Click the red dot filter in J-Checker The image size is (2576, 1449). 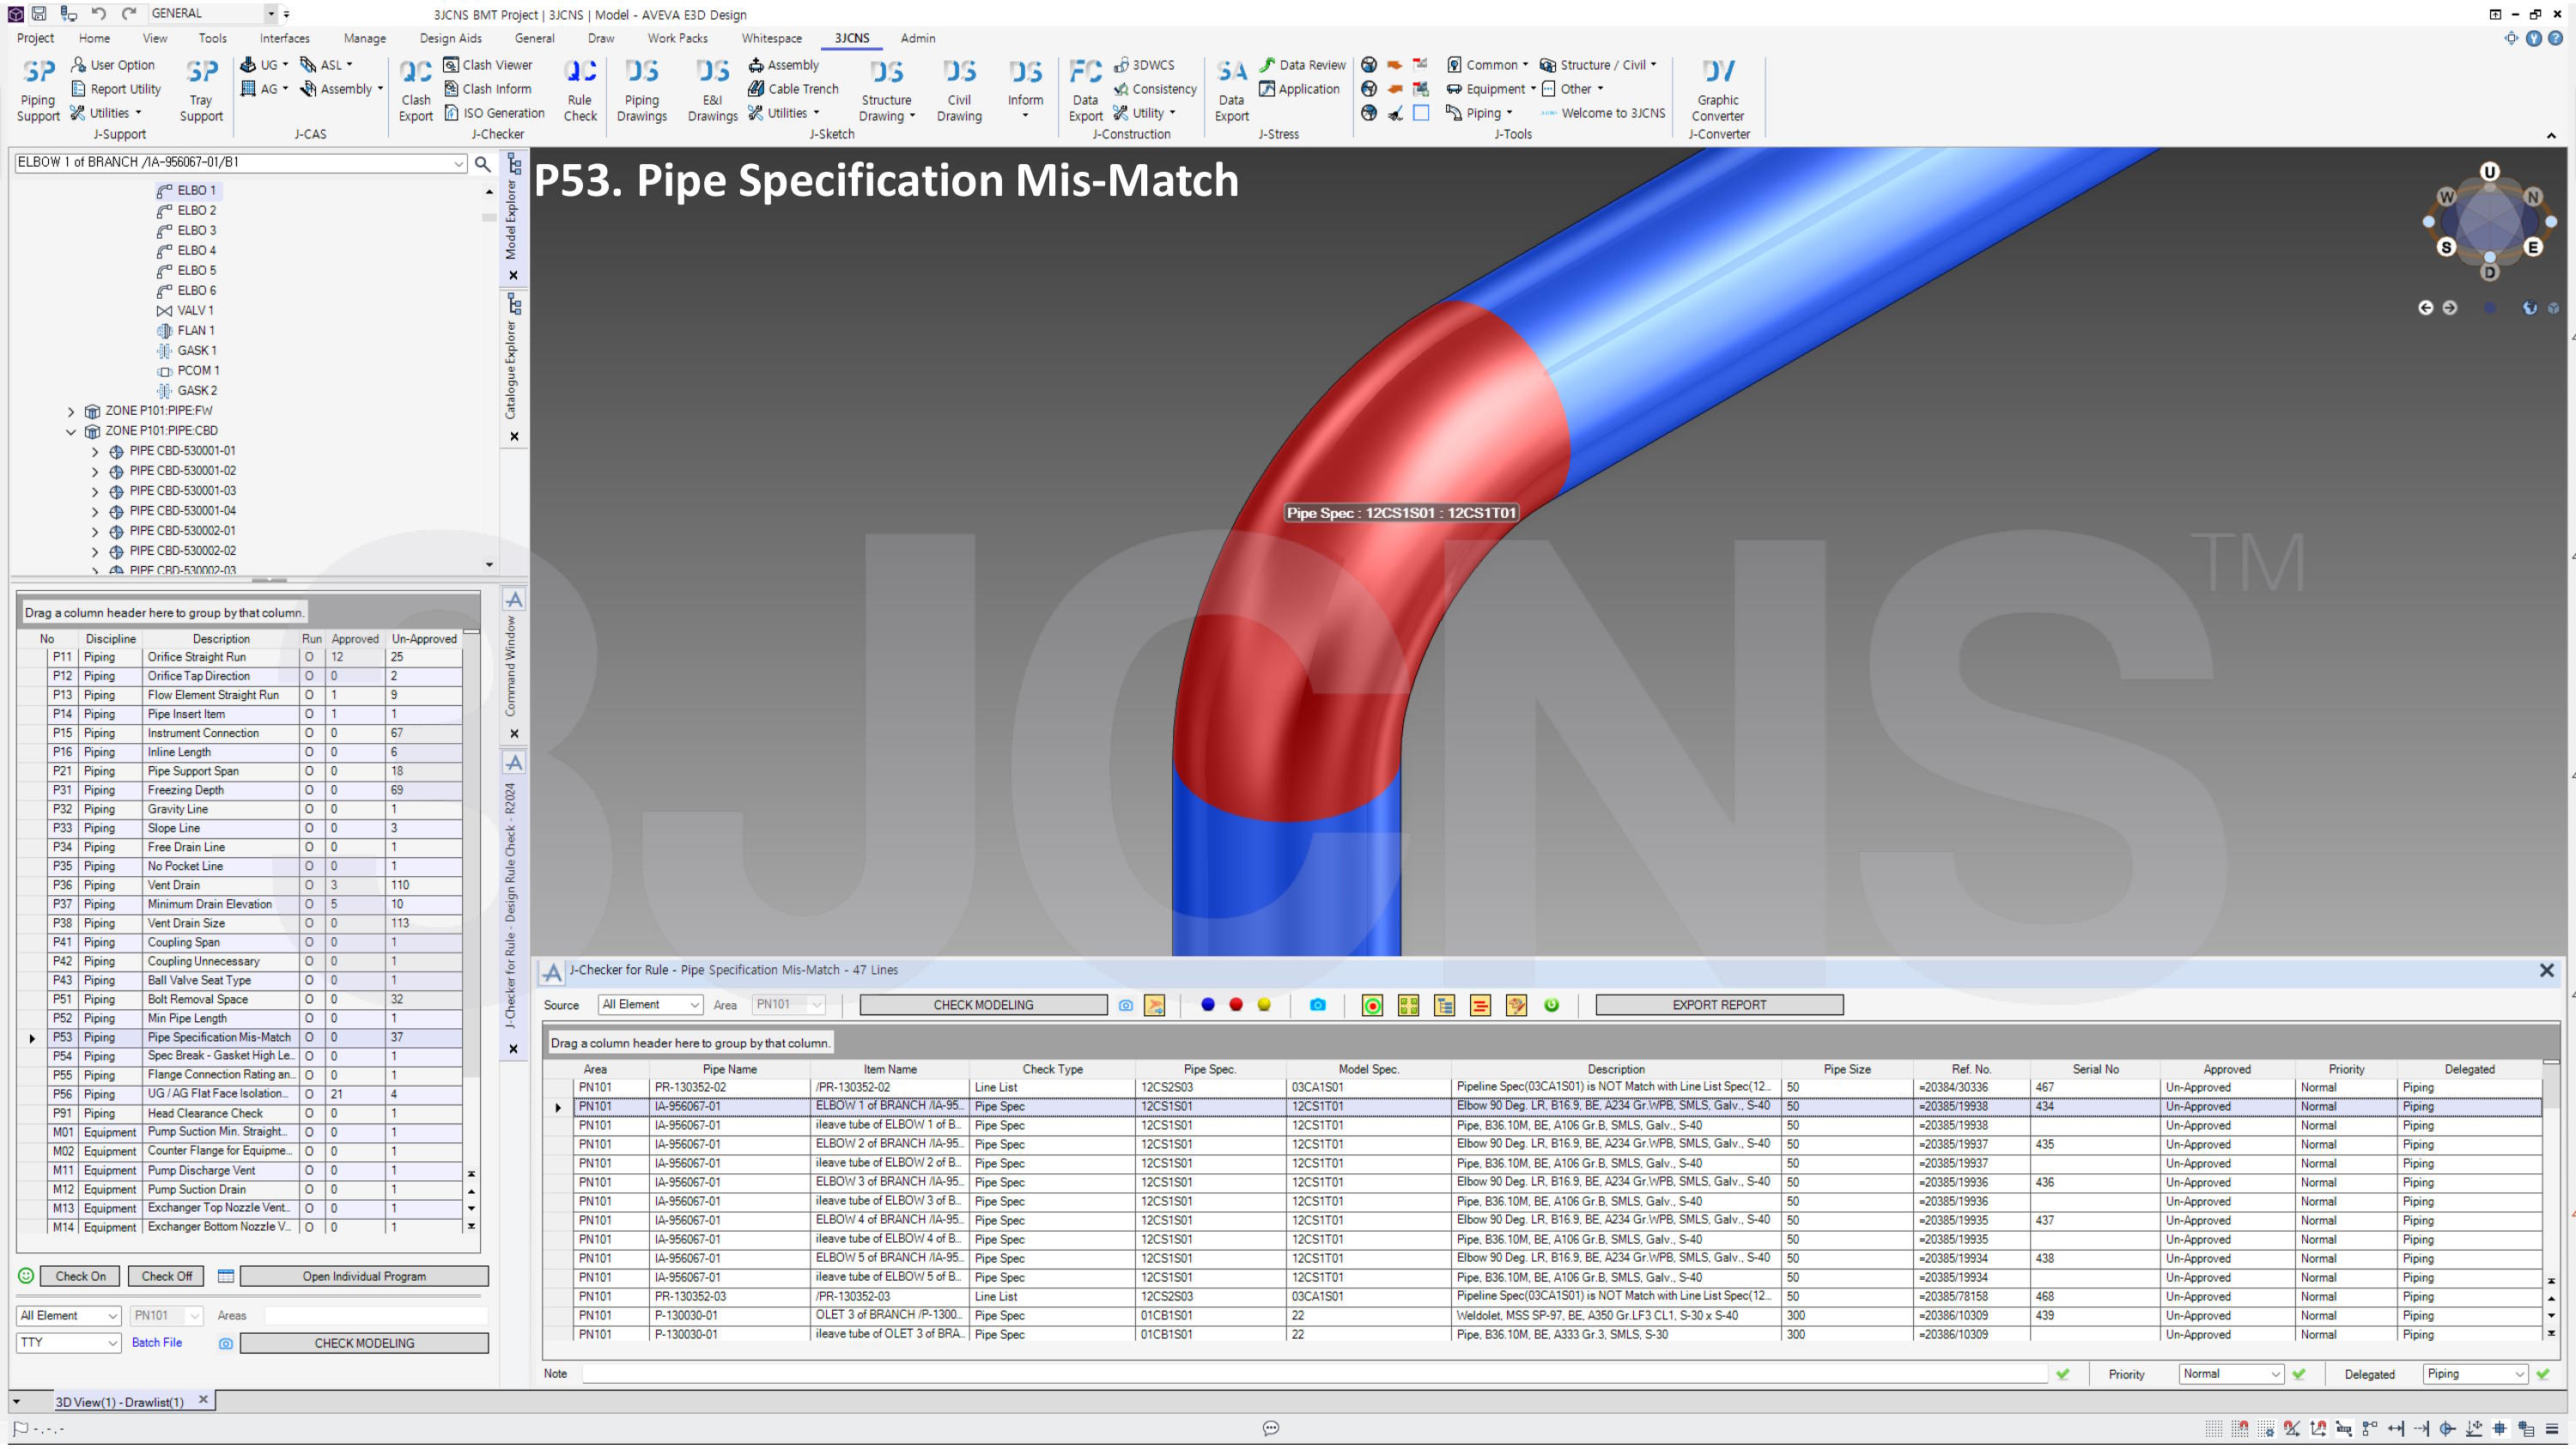[x=1236, y=1005]
